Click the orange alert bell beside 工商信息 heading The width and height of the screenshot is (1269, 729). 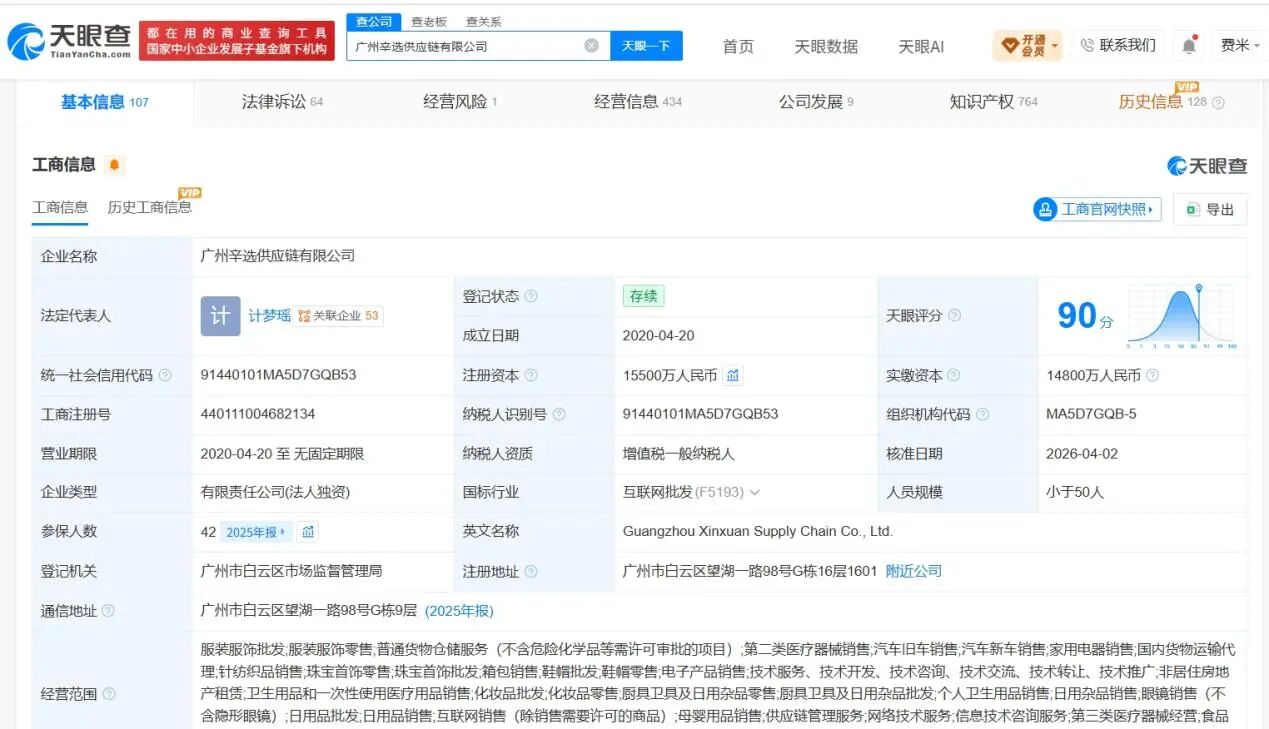coord(114,165)
